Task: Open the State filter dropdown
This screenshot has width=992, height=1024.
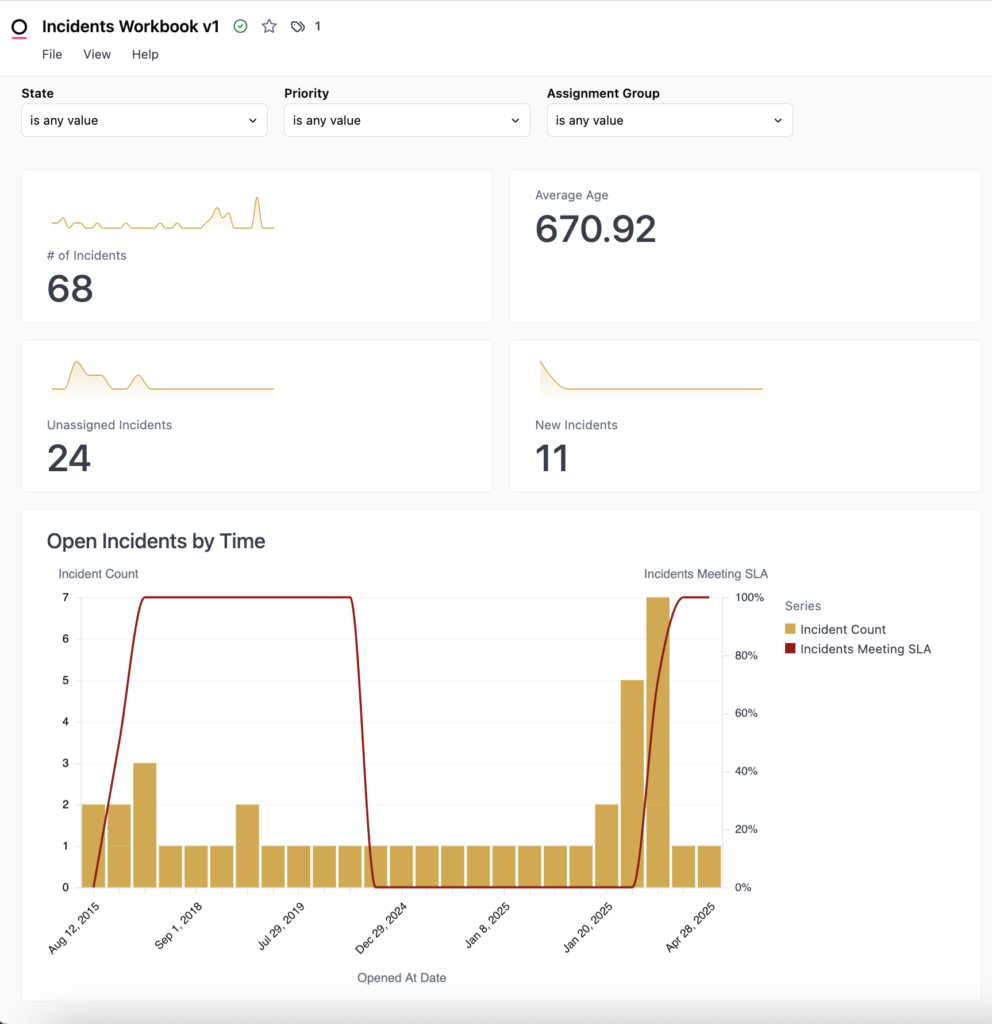Action: (x=143, y=120)
